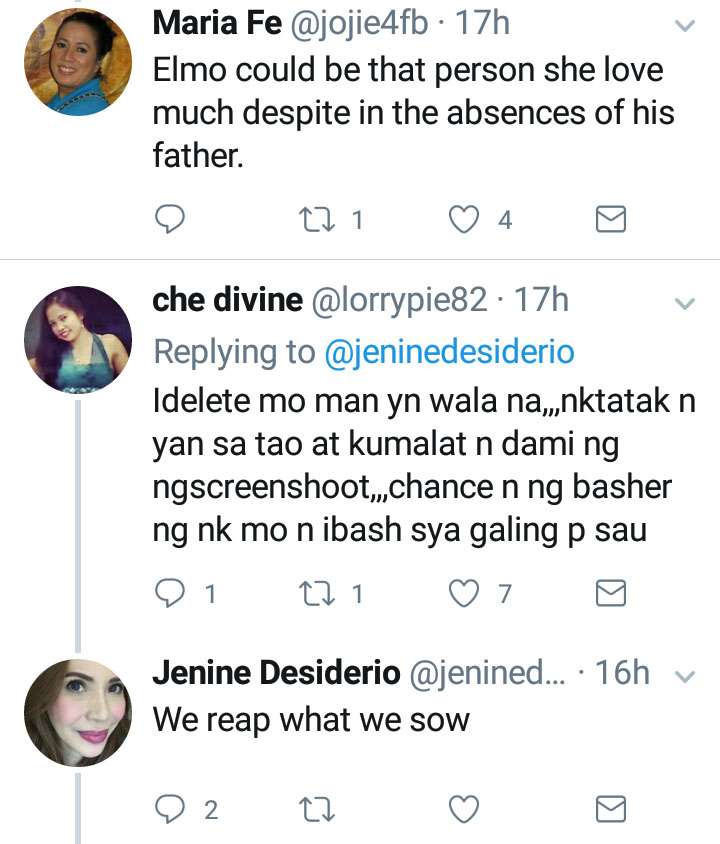Screen dimensions: 720x844
Task: Reply to che divine's tweet
Action: [172, 594]
